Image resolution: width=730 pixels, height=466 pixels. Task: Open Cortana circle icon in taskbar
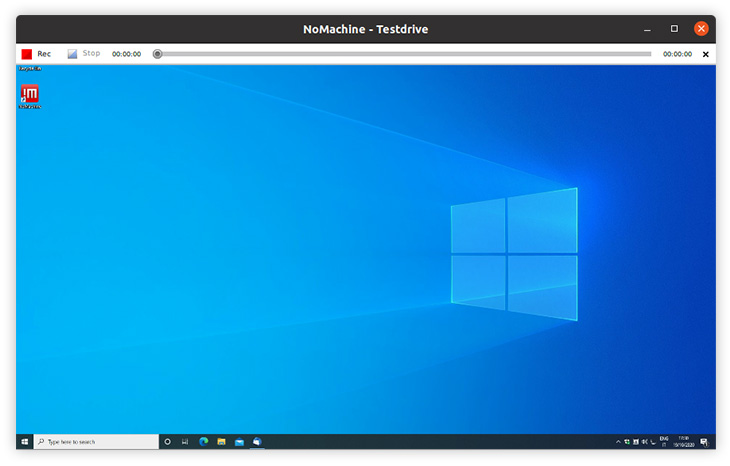167,441
